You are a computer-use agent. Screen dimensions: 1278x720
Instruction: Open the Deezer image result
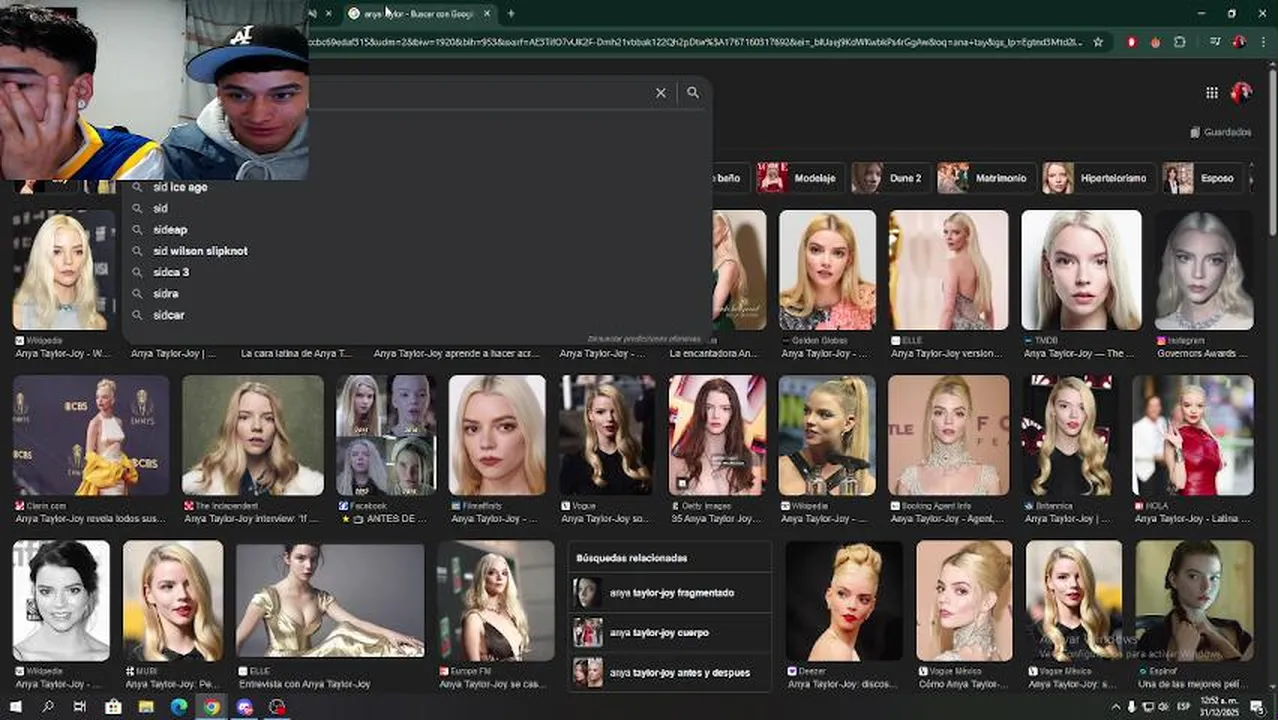tap(844, 600)
